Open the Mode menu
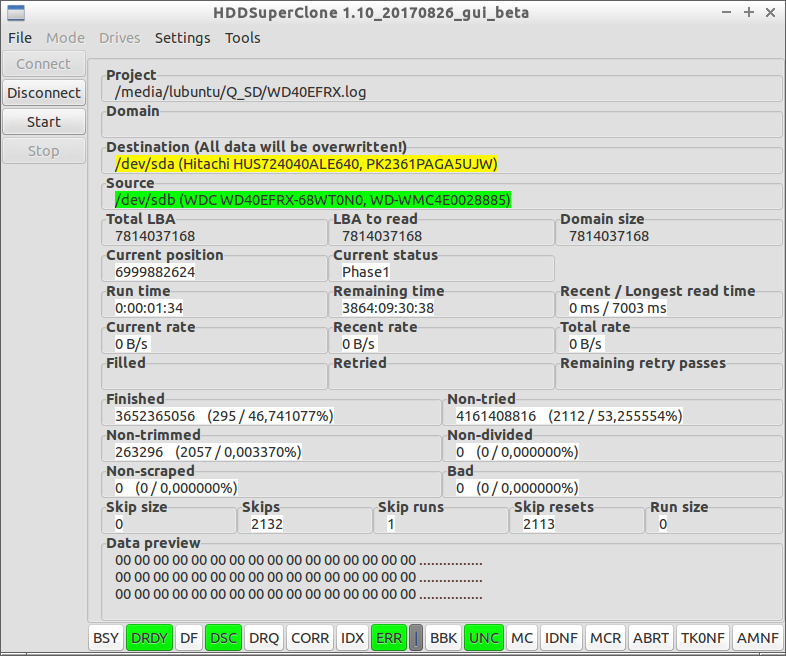The image size is (786, 656). tap(65, 38)
